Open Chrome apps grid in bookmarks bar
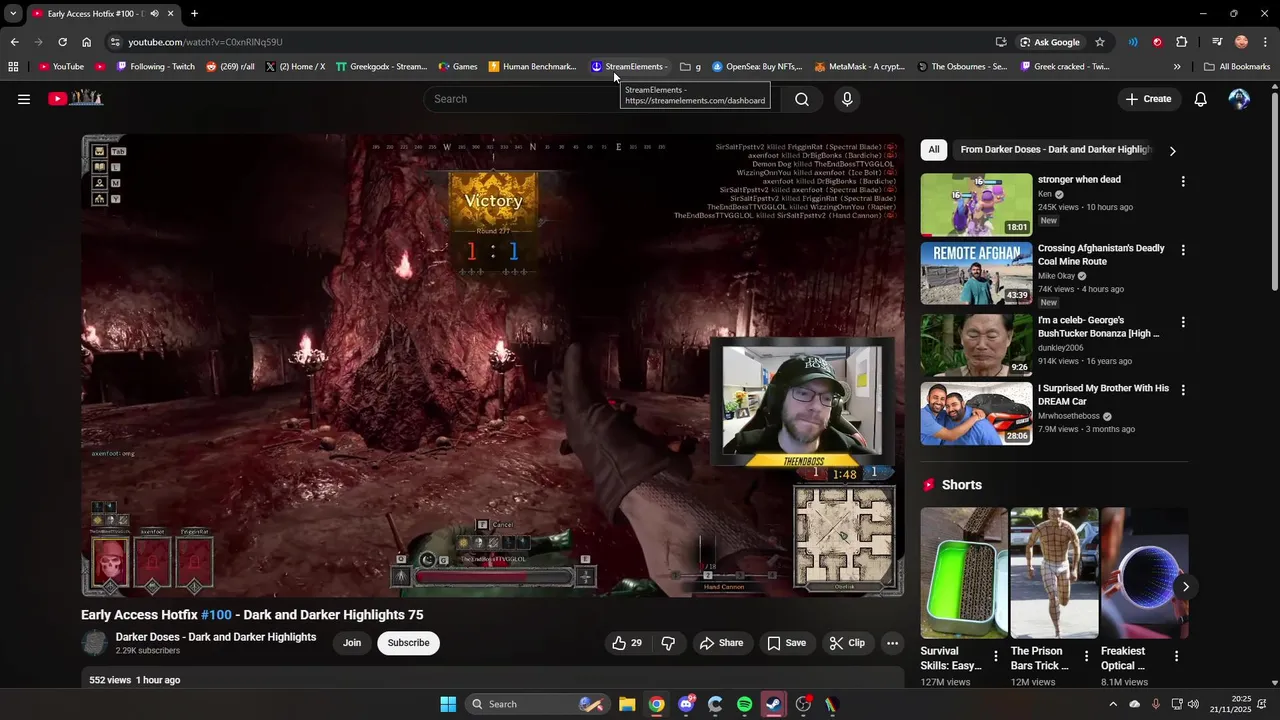 (13, 67)
